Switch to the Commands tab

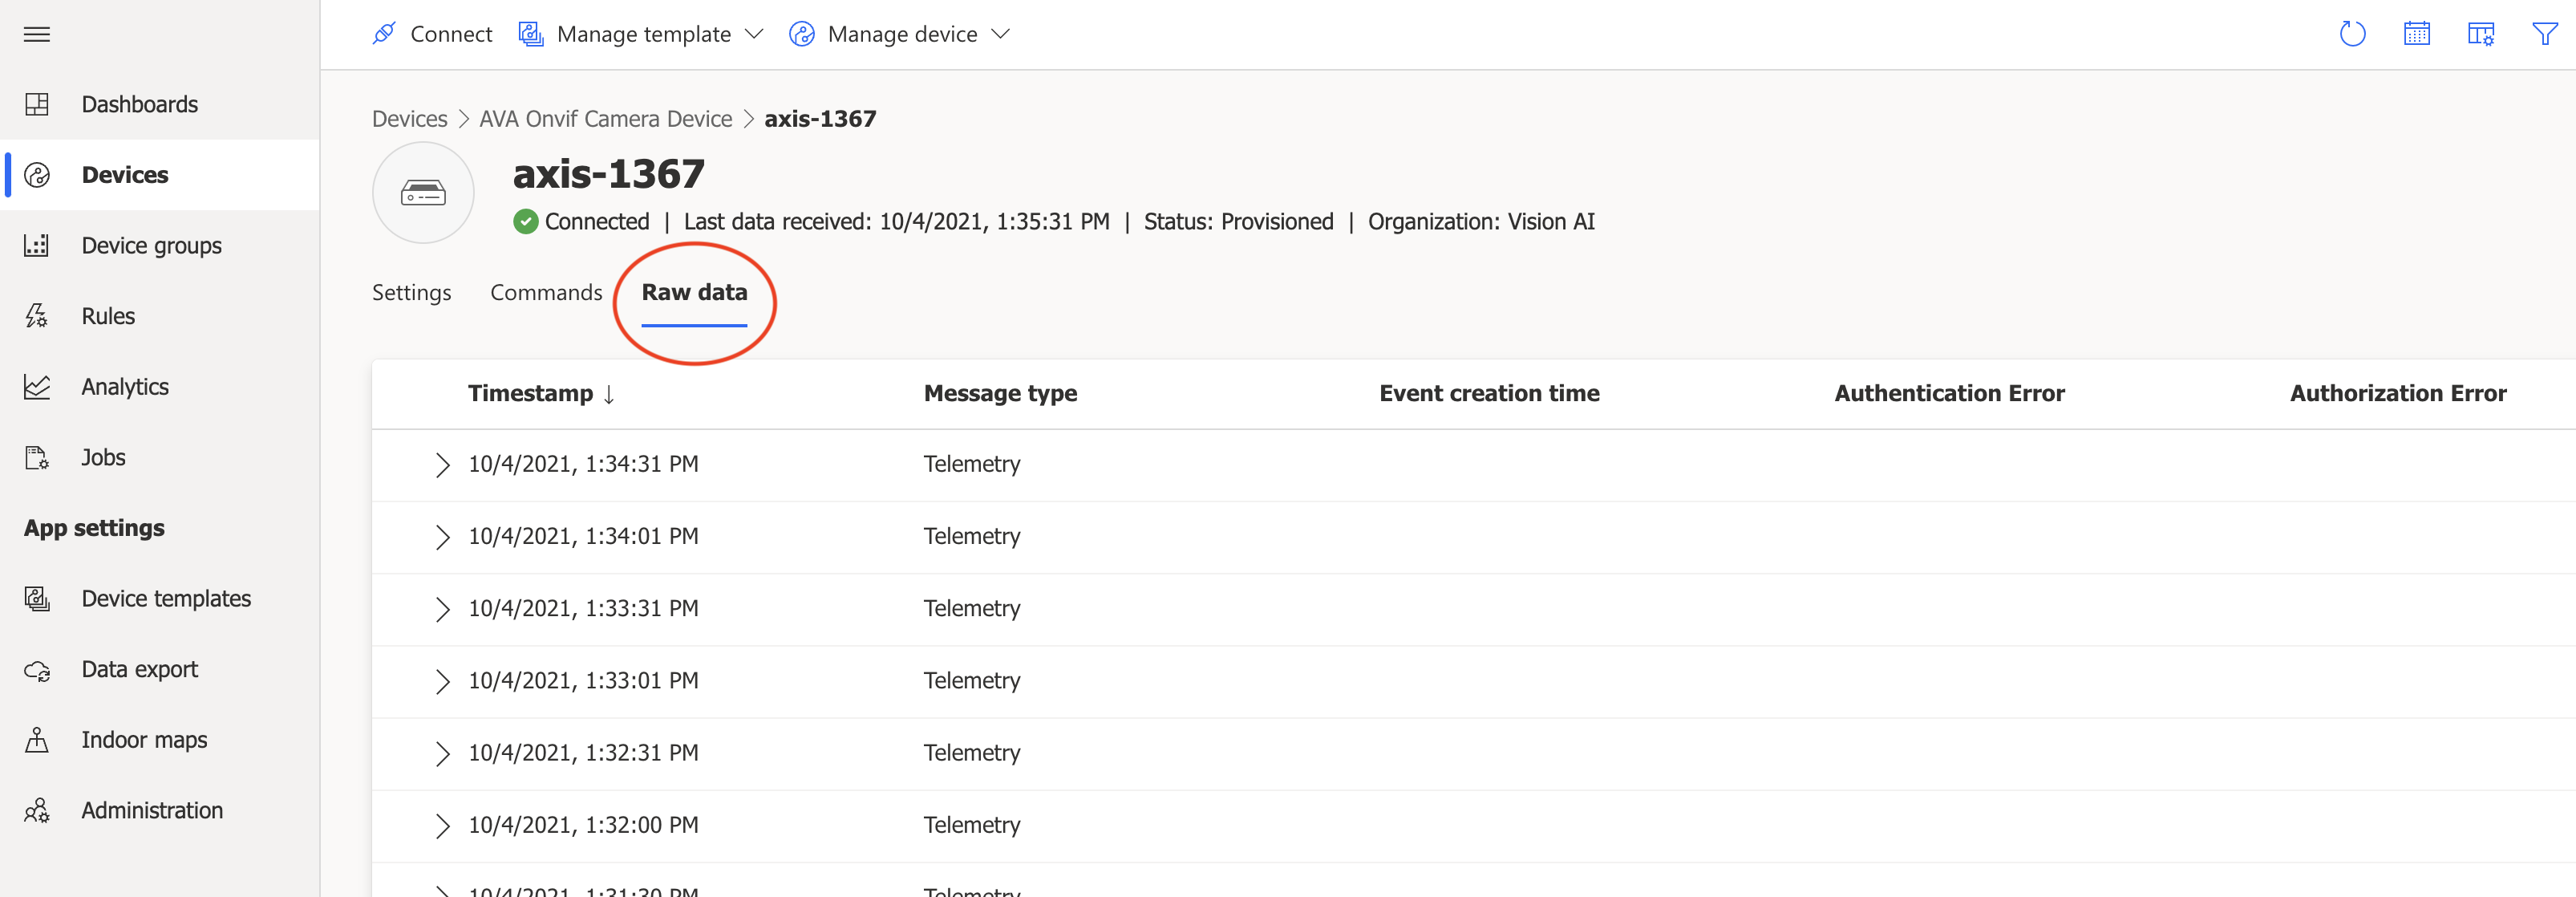(545, 293)
